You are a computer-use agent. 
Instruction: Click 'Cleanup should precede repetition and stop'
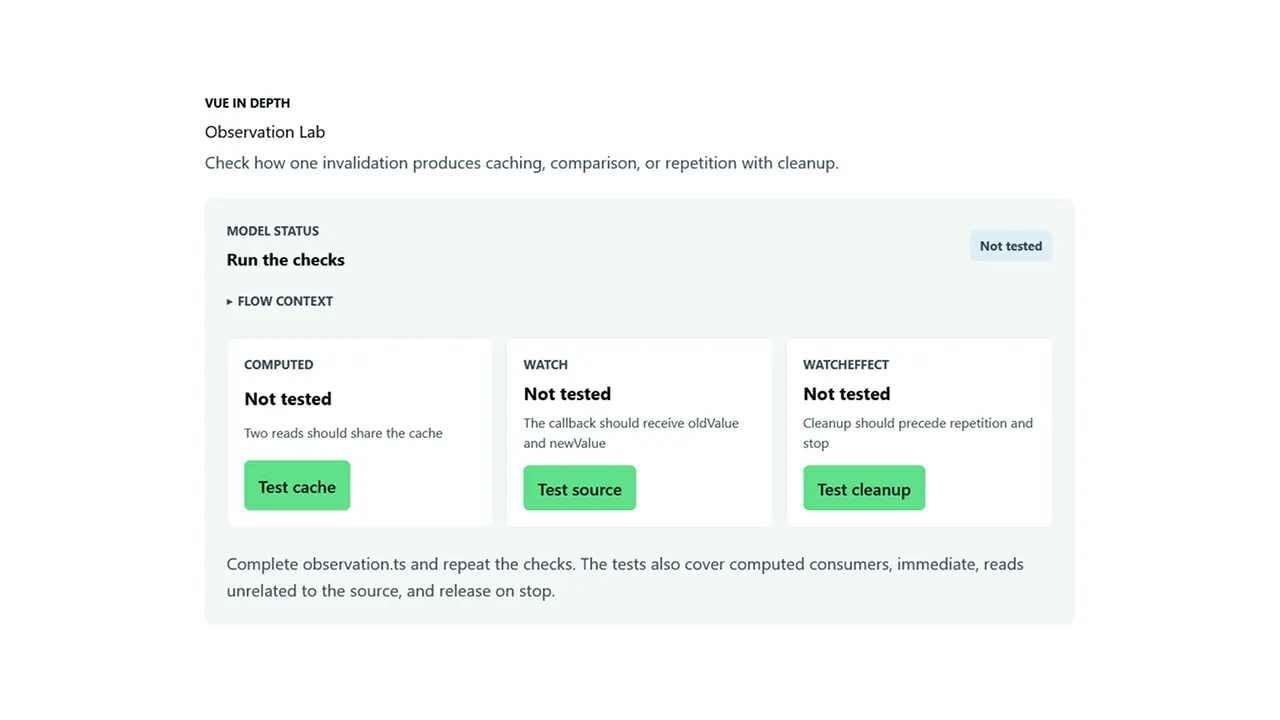(918, 433)
